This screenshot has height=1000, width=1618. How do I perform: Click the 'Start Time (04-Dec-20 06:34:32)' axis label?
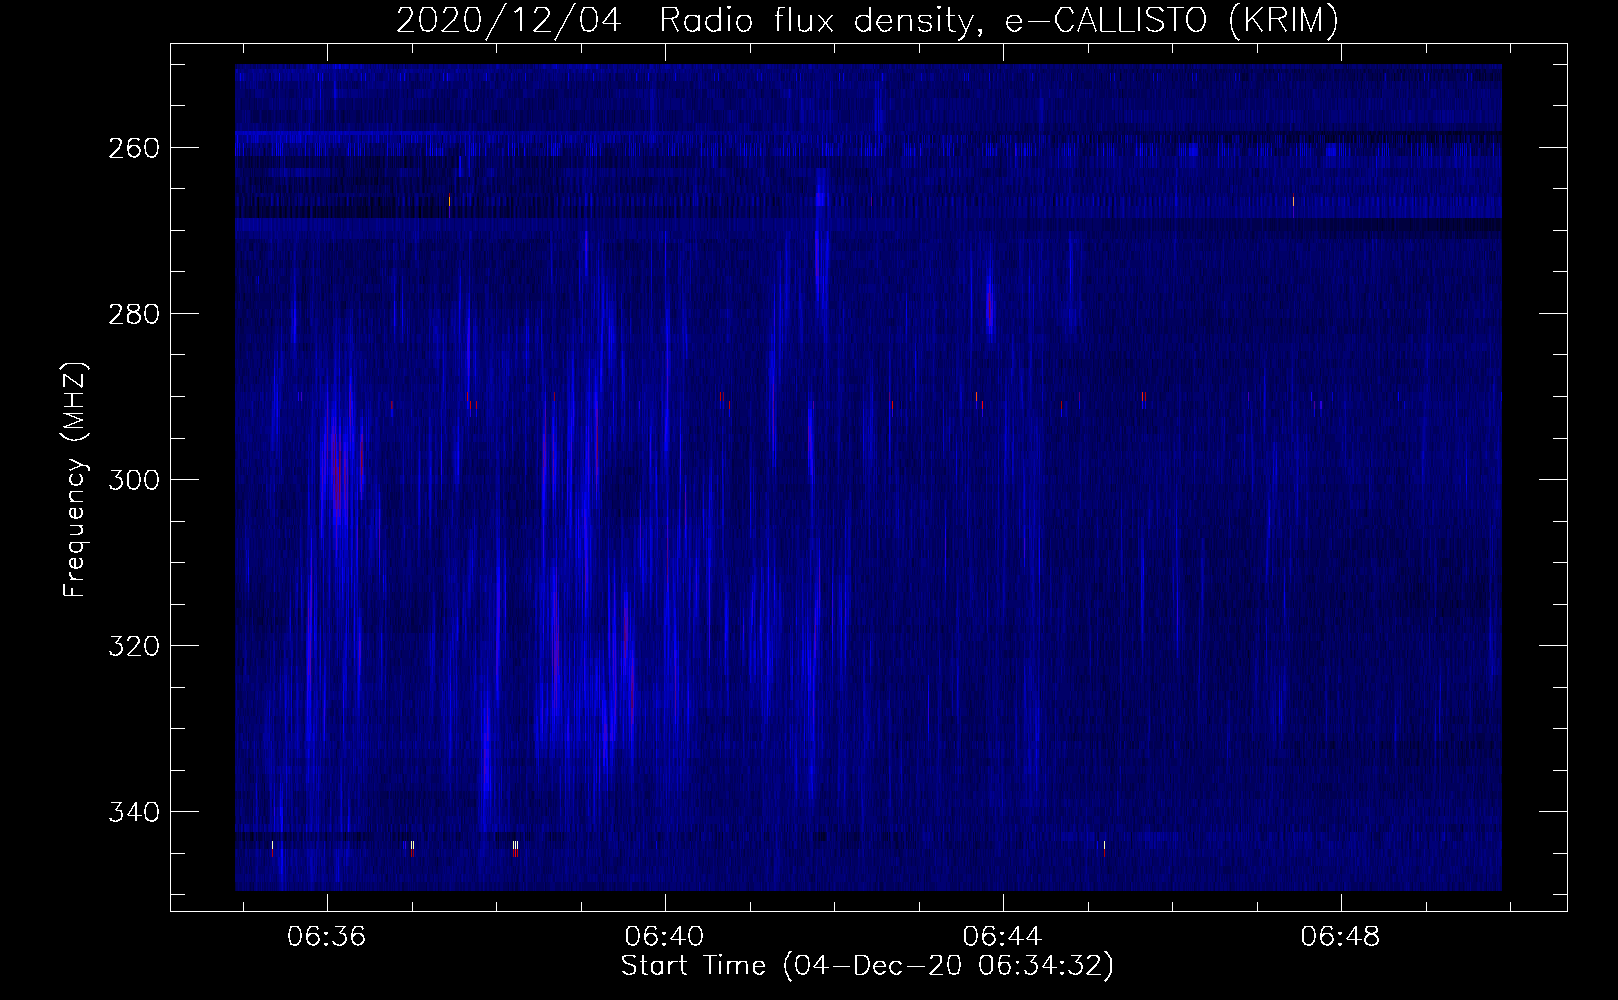click(867, 966)
